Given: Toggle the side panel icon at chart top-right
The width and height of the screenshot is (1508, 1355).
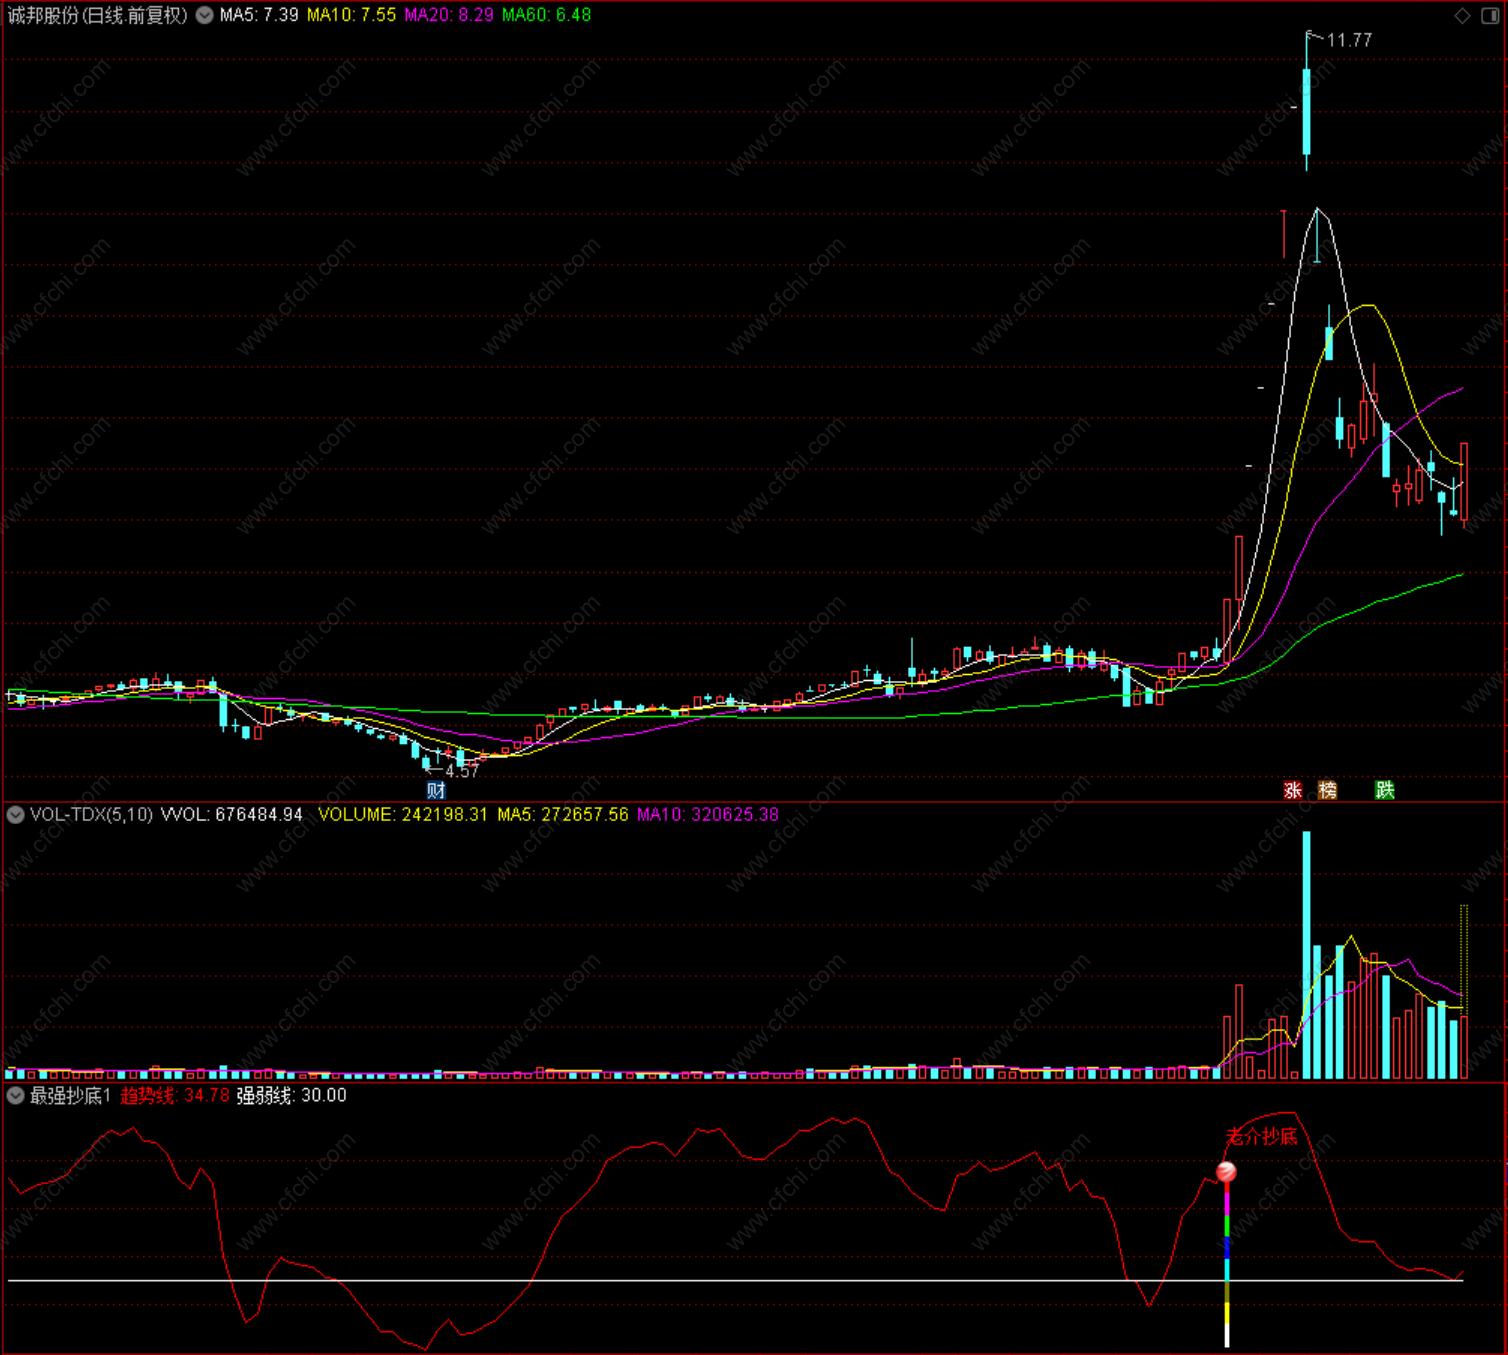Looking at the screenshot, I should click(1489, 15).
